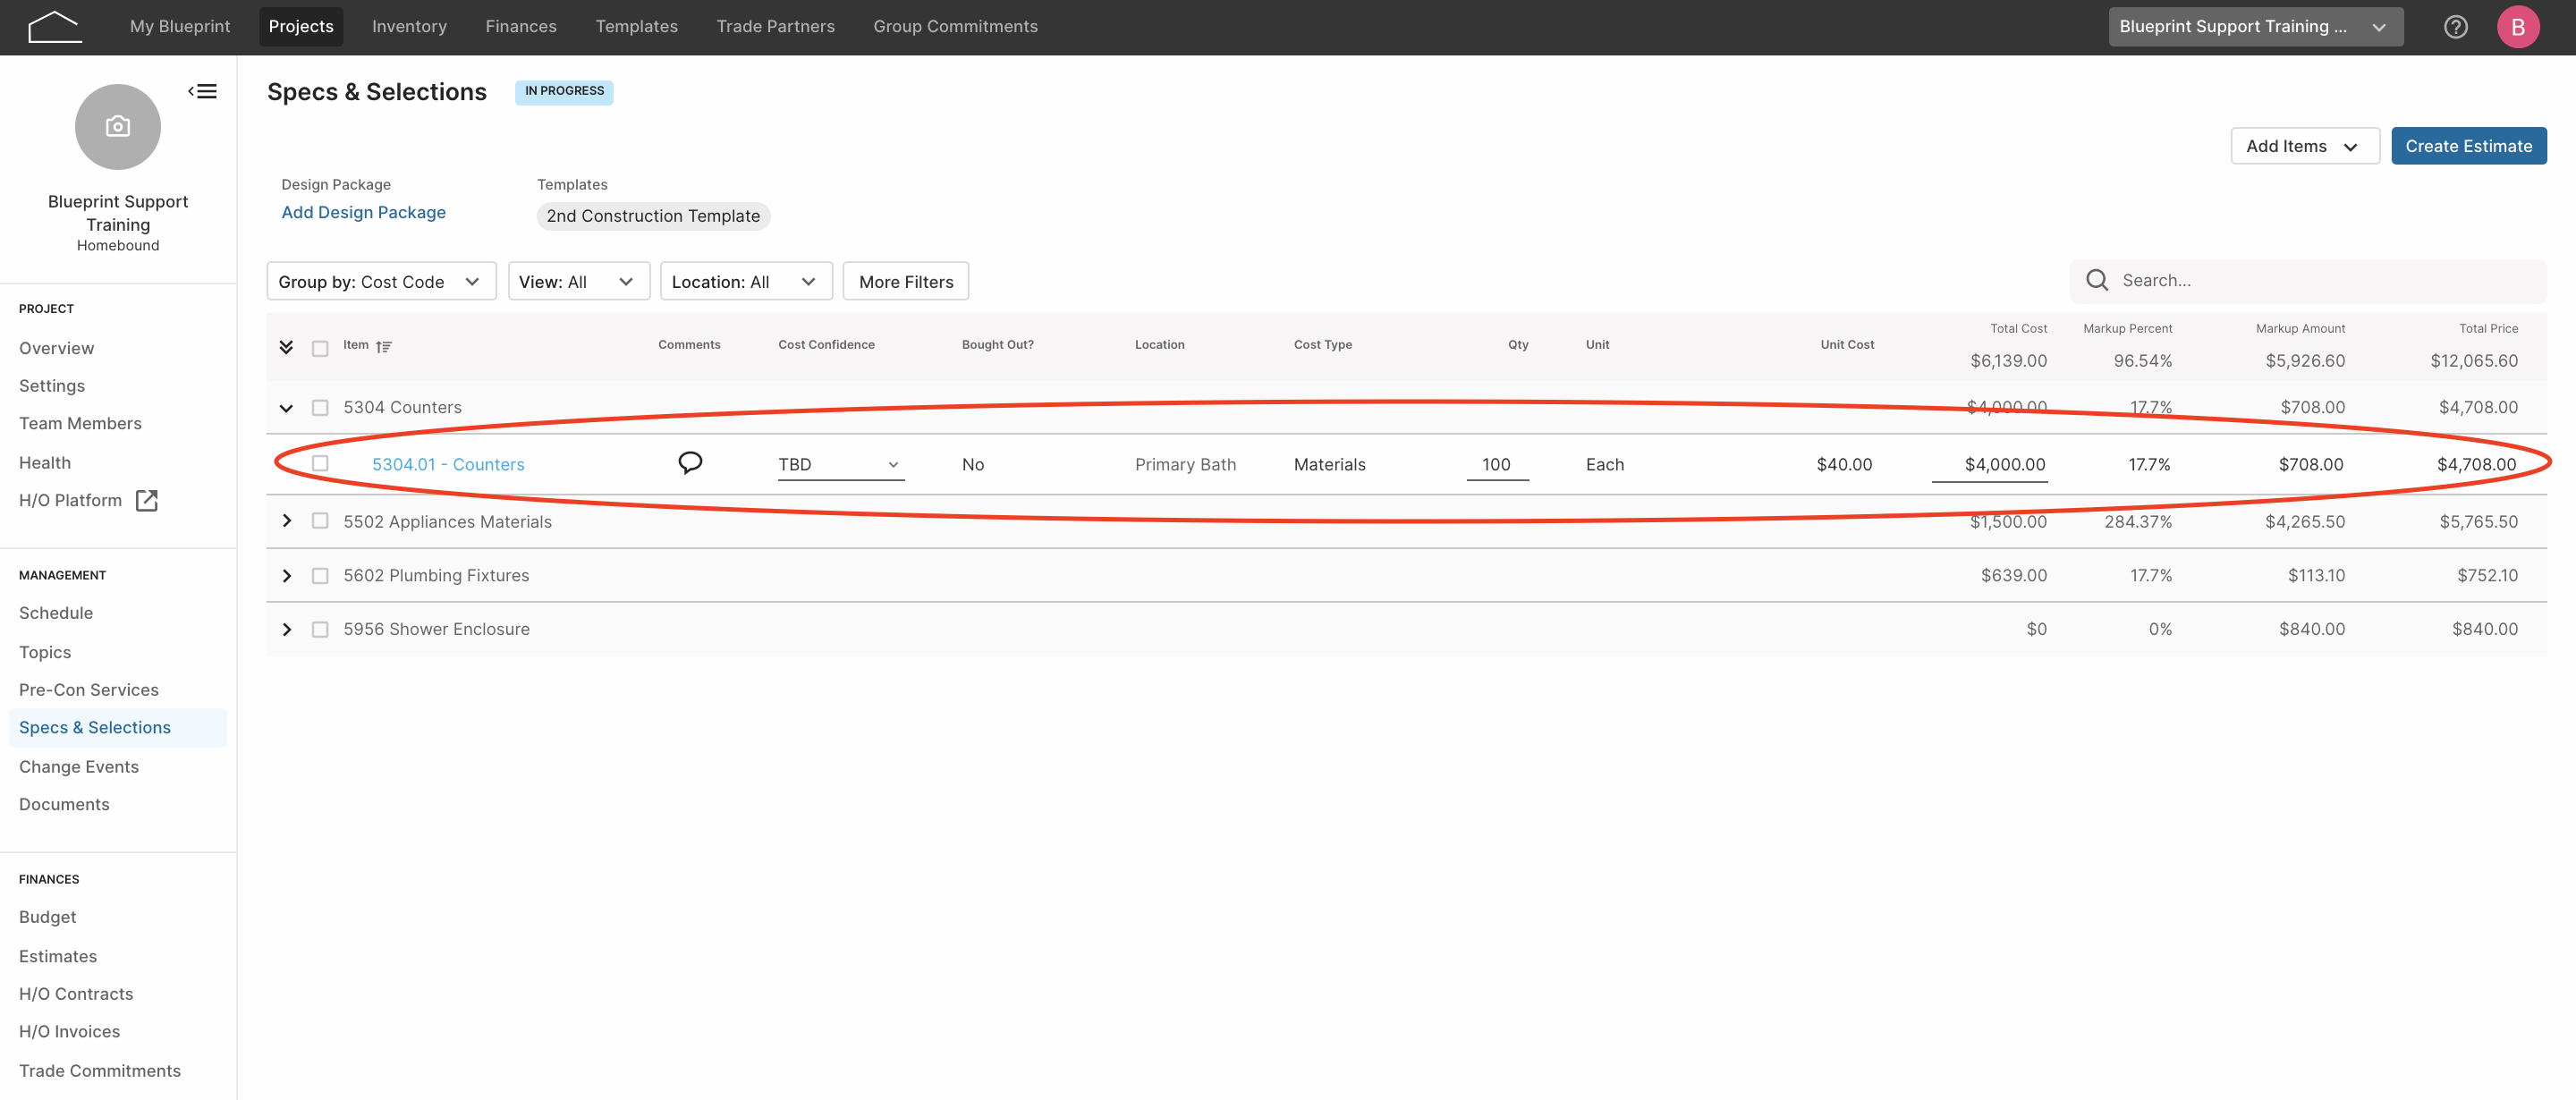Open the View: All dropdown
Screen dimensions: 2576x1100
[579, 281]
